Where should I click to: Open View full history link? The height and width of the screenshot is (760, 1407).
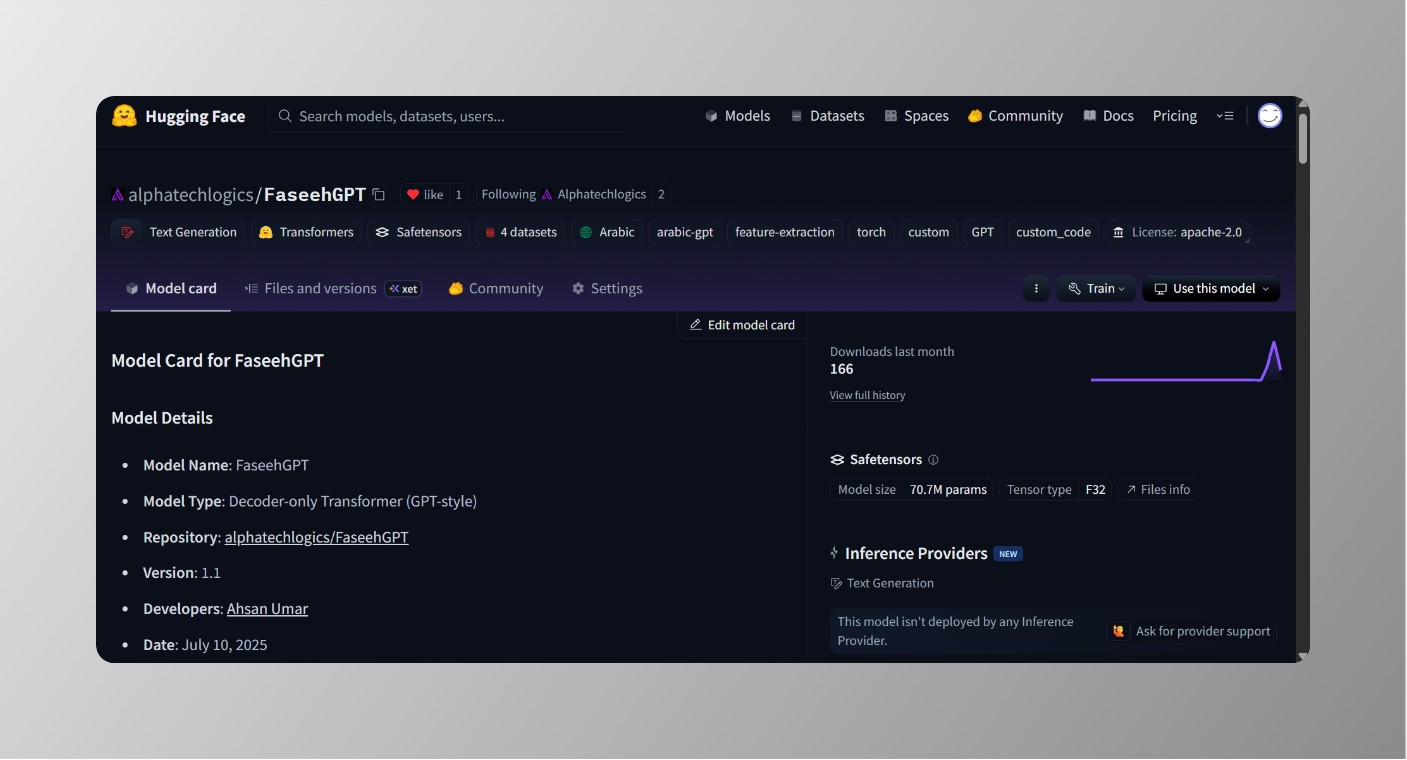pyautogui.click(x=867, y=396)
